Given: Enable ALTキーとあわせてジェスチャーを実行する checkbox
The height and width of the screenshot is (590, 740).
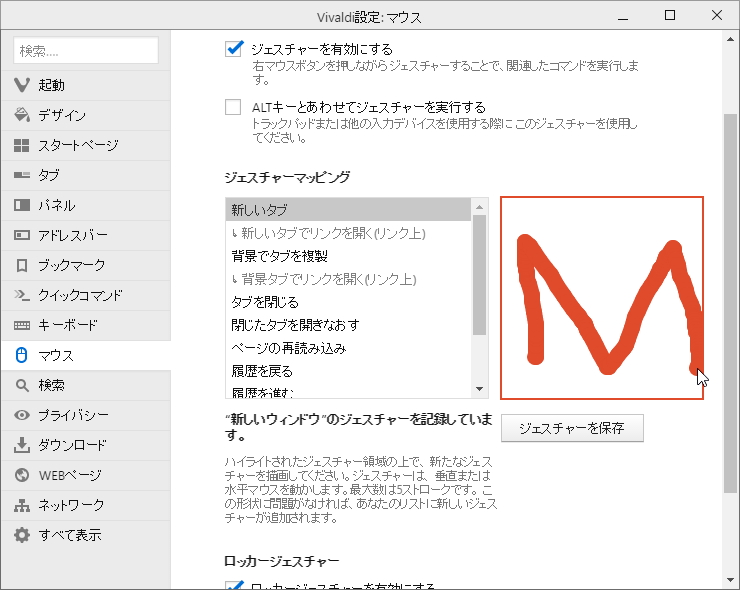Looking at the screenshot, I should (233, 107).
